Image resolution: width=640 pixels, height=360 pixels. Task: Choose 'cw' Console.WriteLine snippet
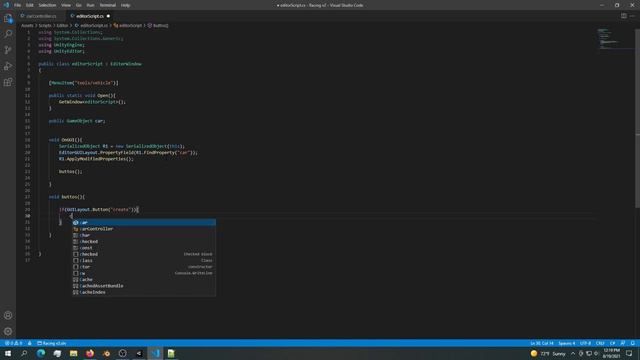coord(144,273)
